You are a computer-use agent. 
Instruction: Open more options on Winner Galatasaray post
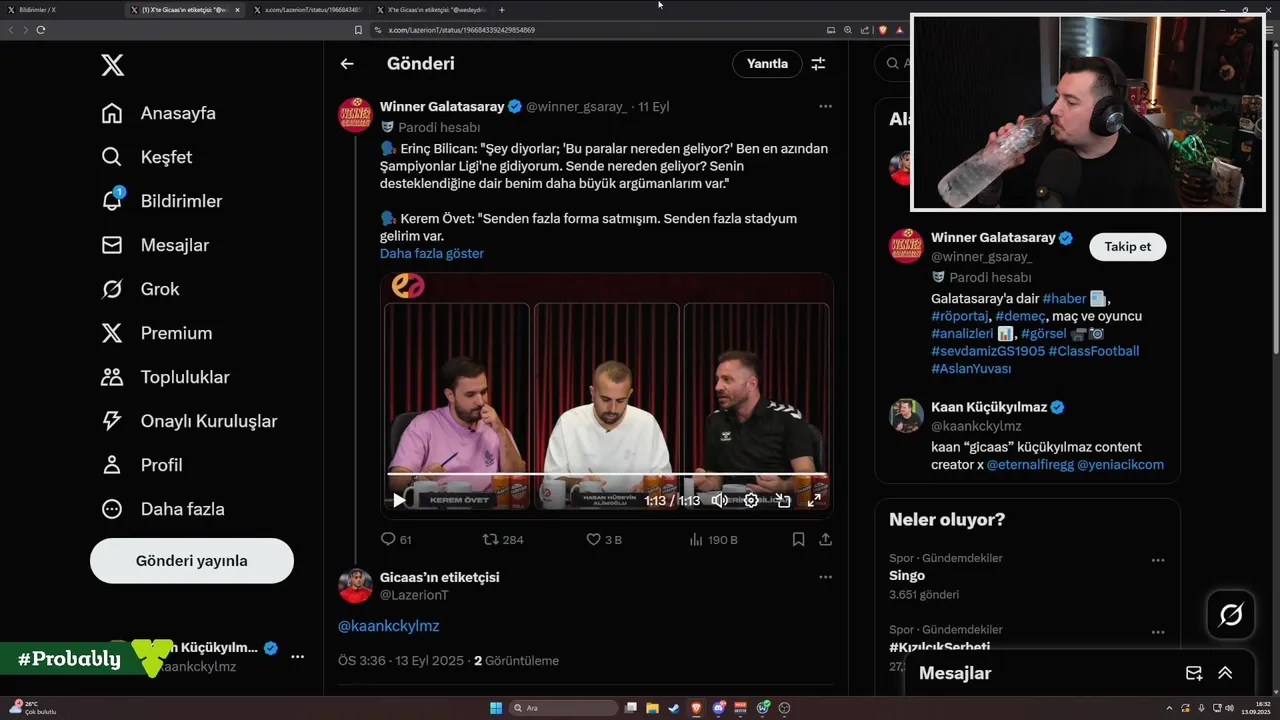pyautogui.click(x=825, y=106)
